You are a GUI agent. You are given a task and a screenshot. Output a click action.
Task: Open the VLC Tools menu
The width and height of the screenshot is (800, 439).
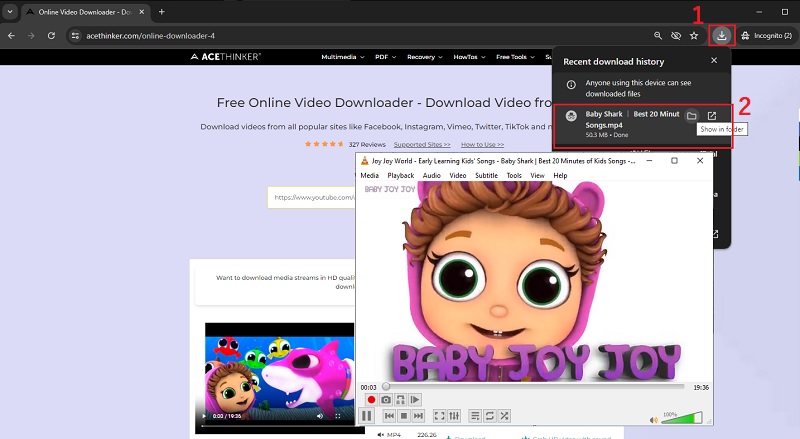pyautogui.click(x=514, y=175)
